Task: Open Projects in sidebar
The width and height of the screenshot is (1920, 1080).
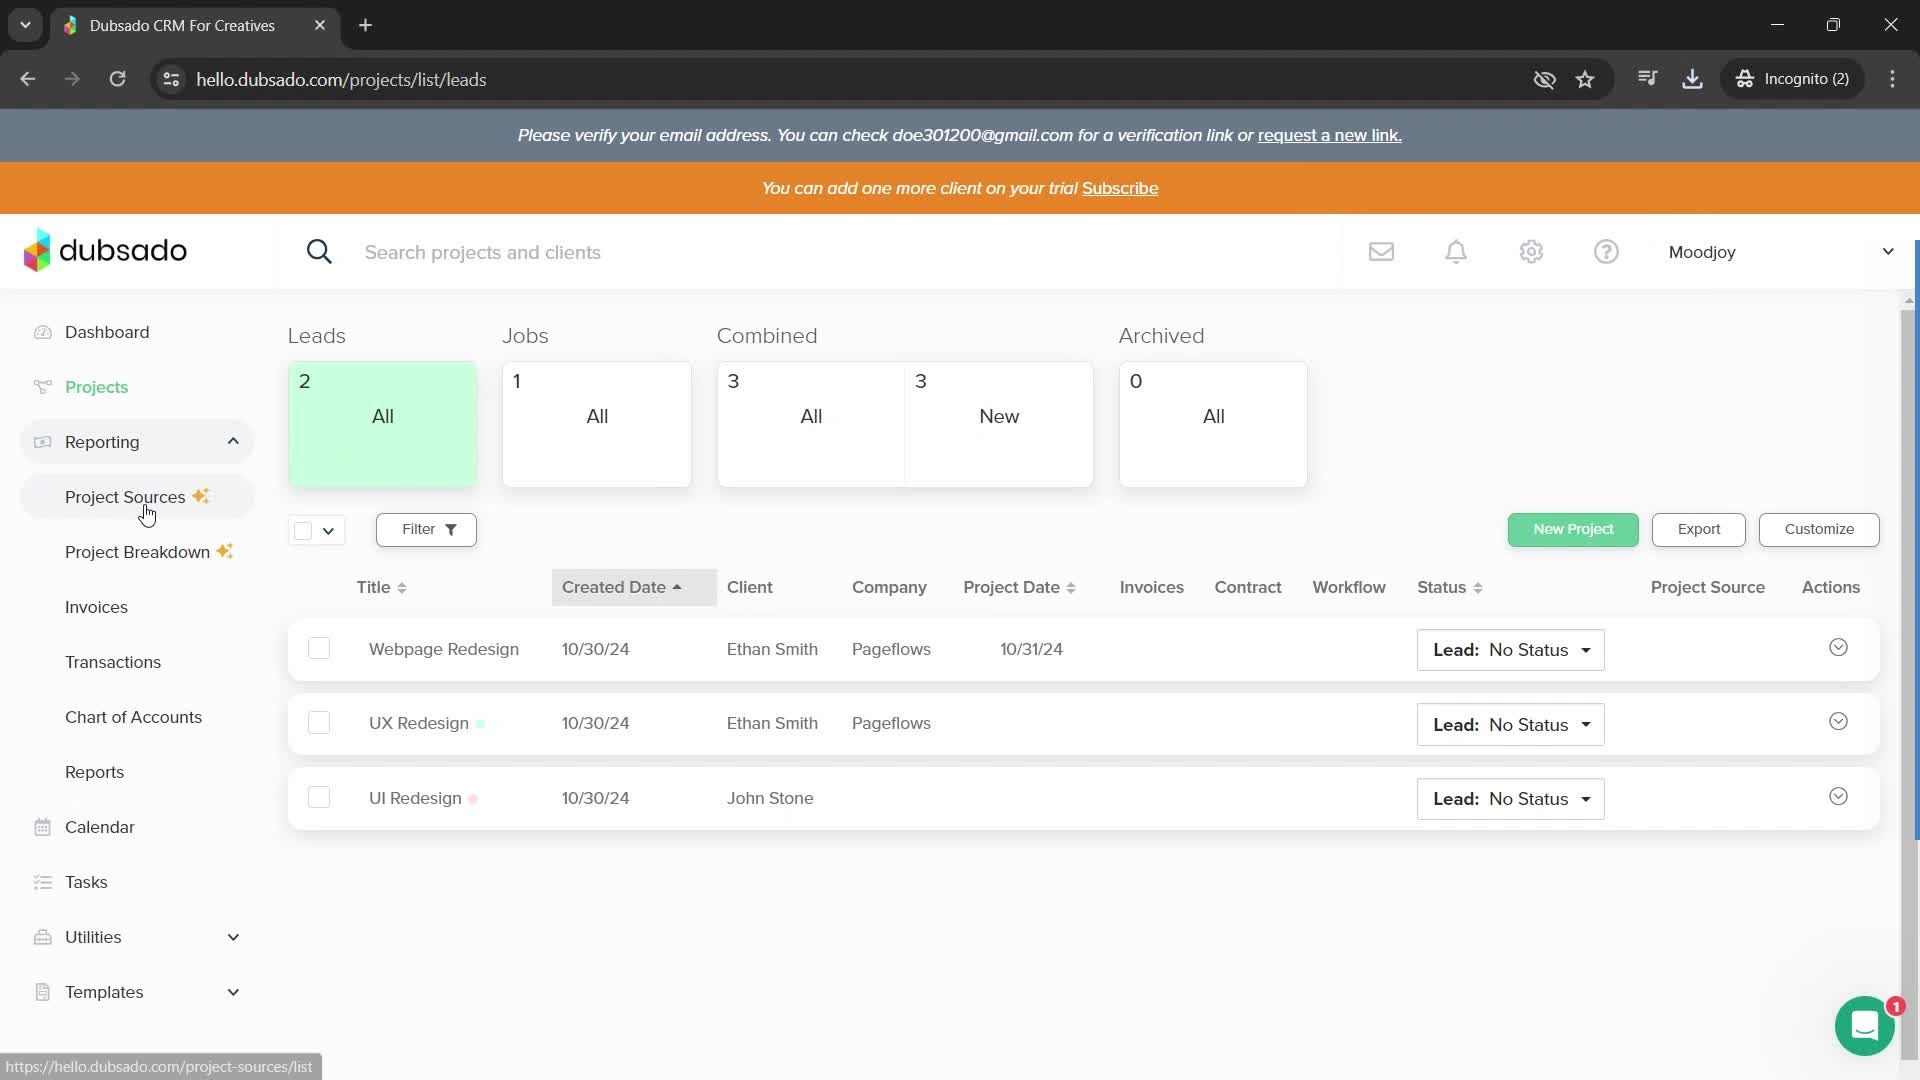Action: 96,387
